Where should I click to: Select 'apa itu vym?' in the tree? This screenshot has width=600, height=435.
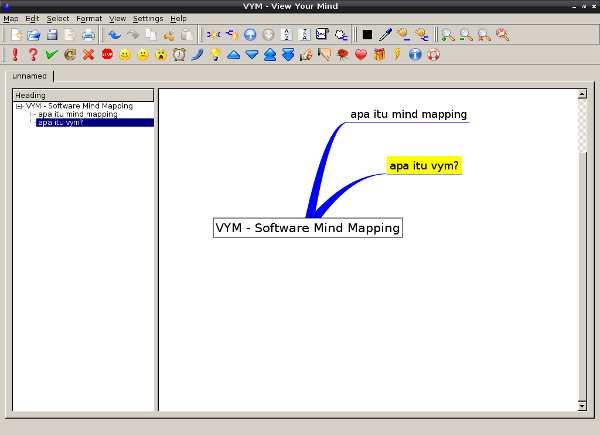click(x=95, y=122)
